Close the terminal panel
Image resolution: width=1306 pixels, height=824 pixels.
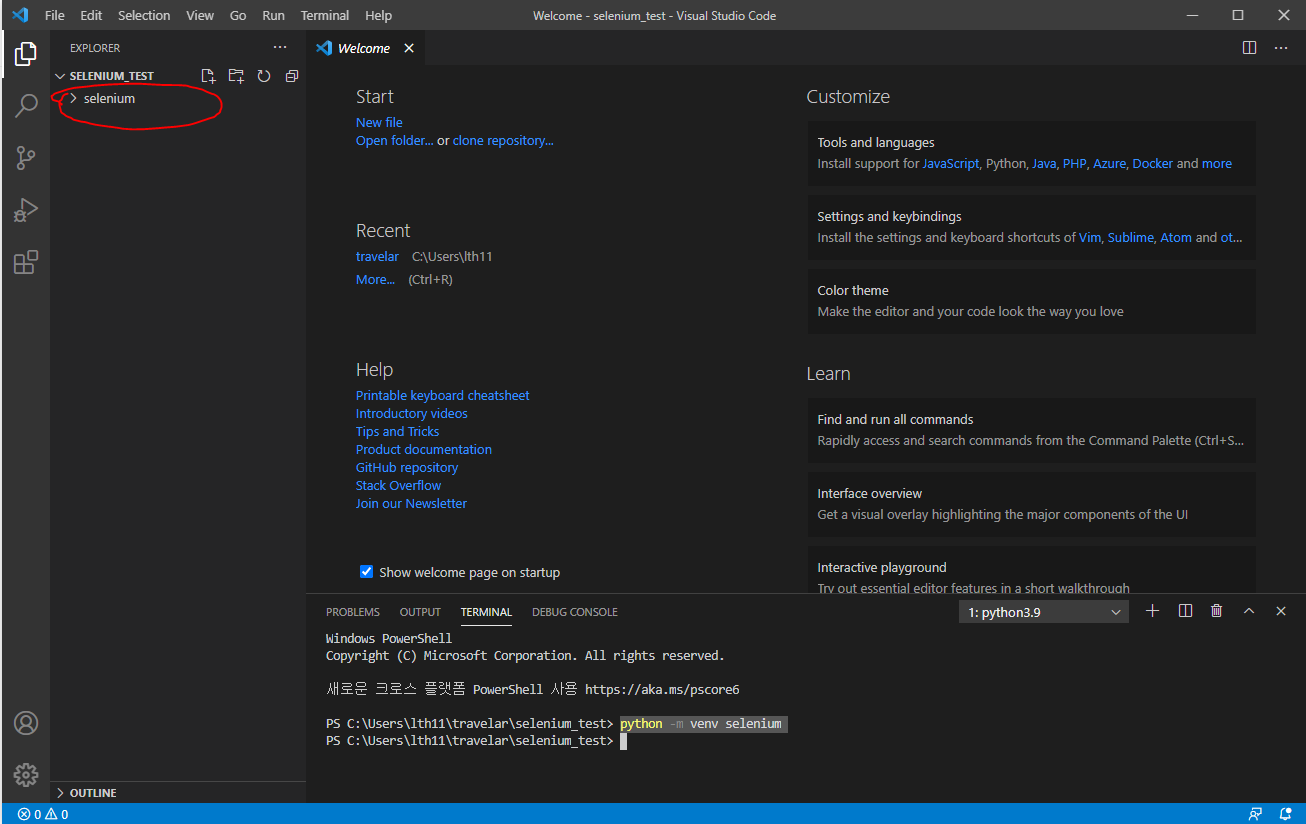pyautogui.click(x=1281, y=611)
